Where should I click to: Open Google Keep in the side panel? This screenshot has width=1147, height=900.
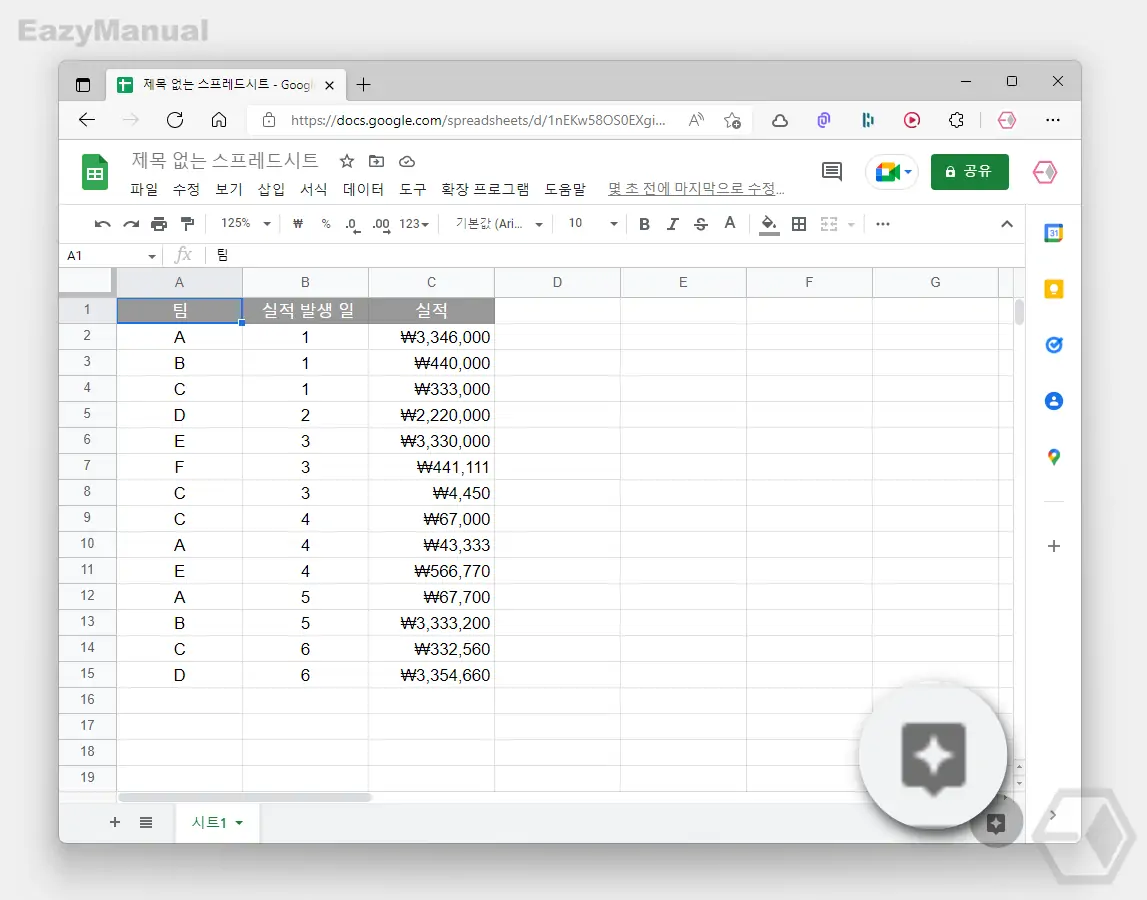pos(1053,289)
